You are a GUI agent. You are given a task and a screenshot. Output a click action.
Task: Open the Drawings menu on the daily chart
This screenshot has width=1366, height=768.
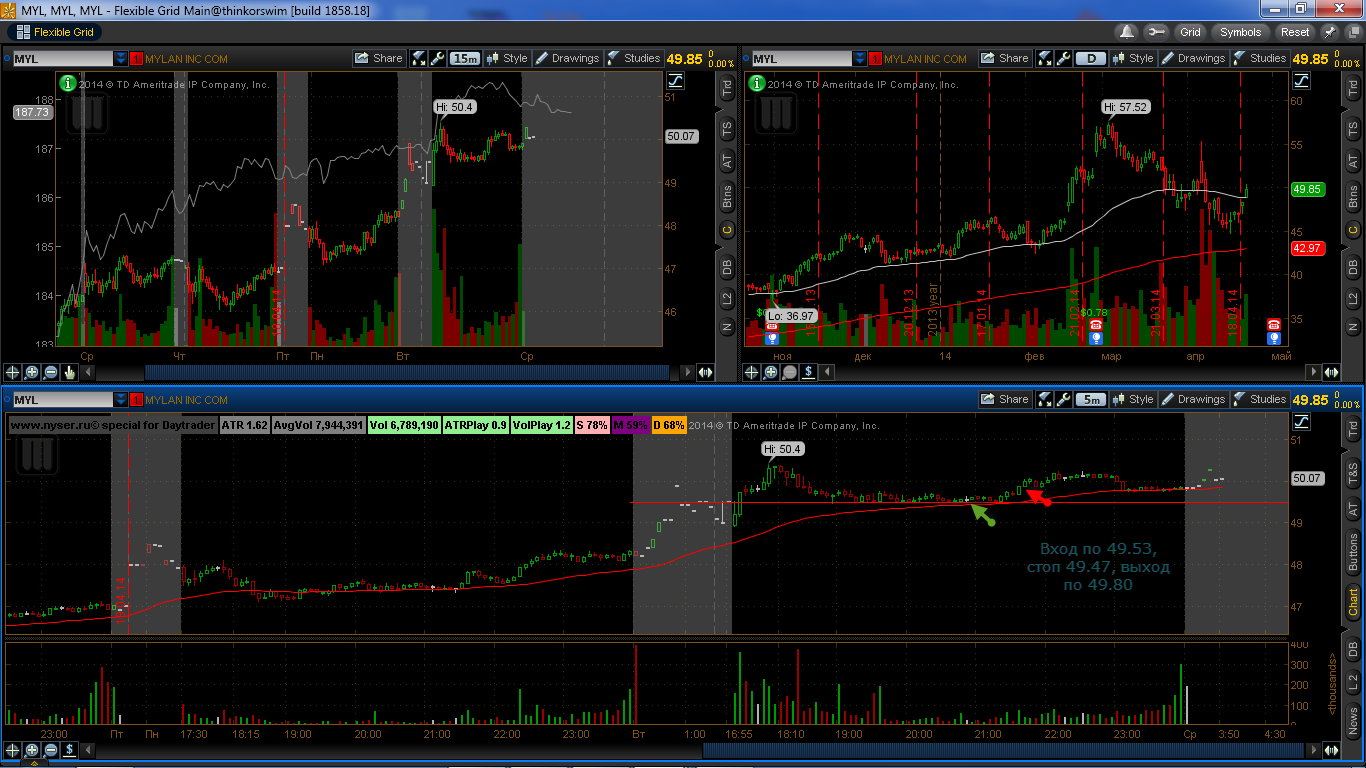point(1193,58)
